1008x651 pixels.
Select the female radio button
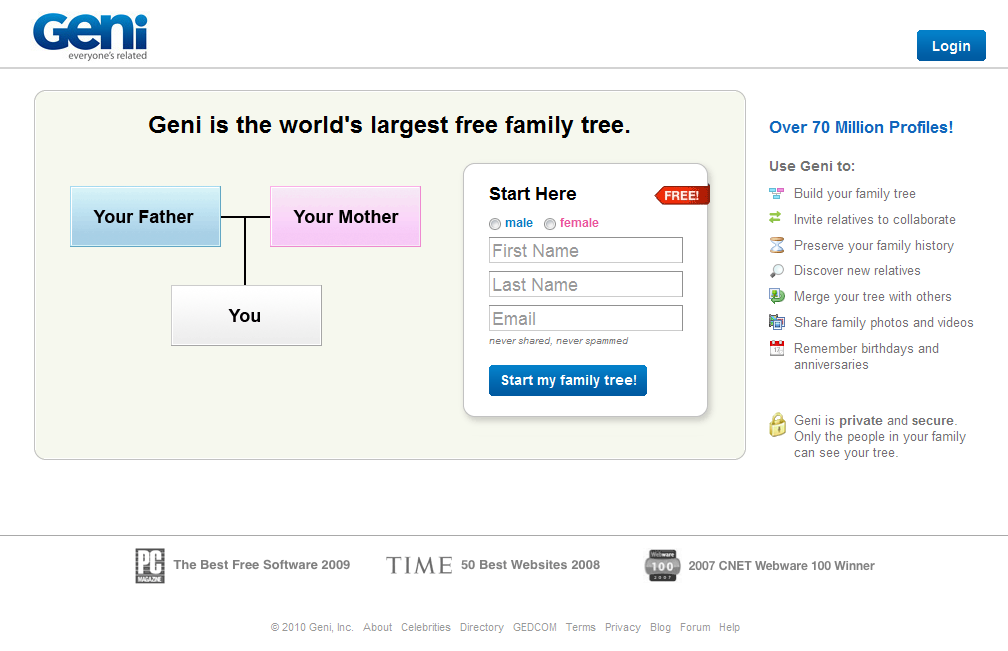tap(550, 223)
